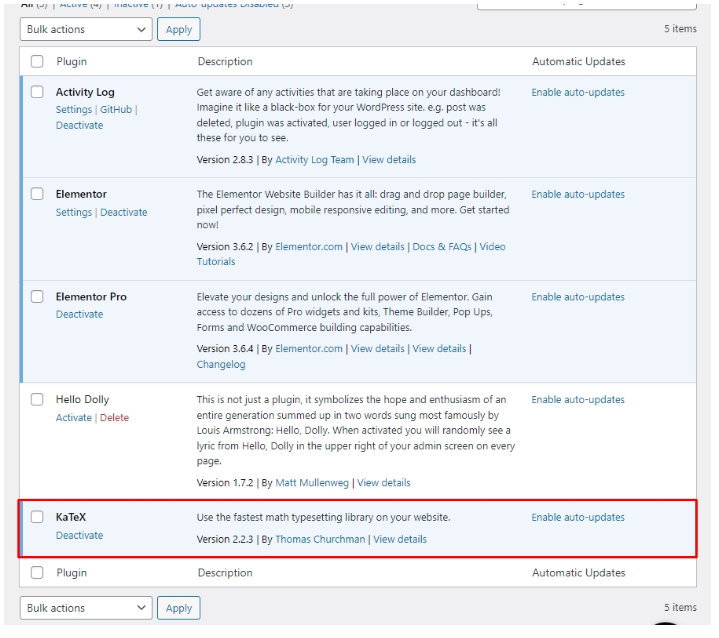Click the KaTeX plugin name

(71, 517)
